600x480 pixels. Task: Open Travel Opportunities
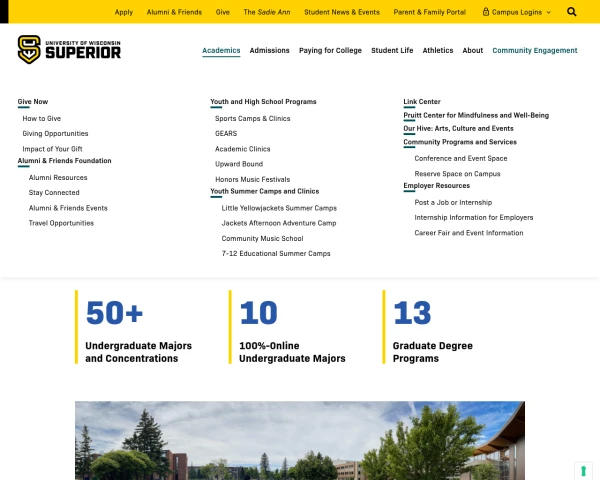click(61, 223)
